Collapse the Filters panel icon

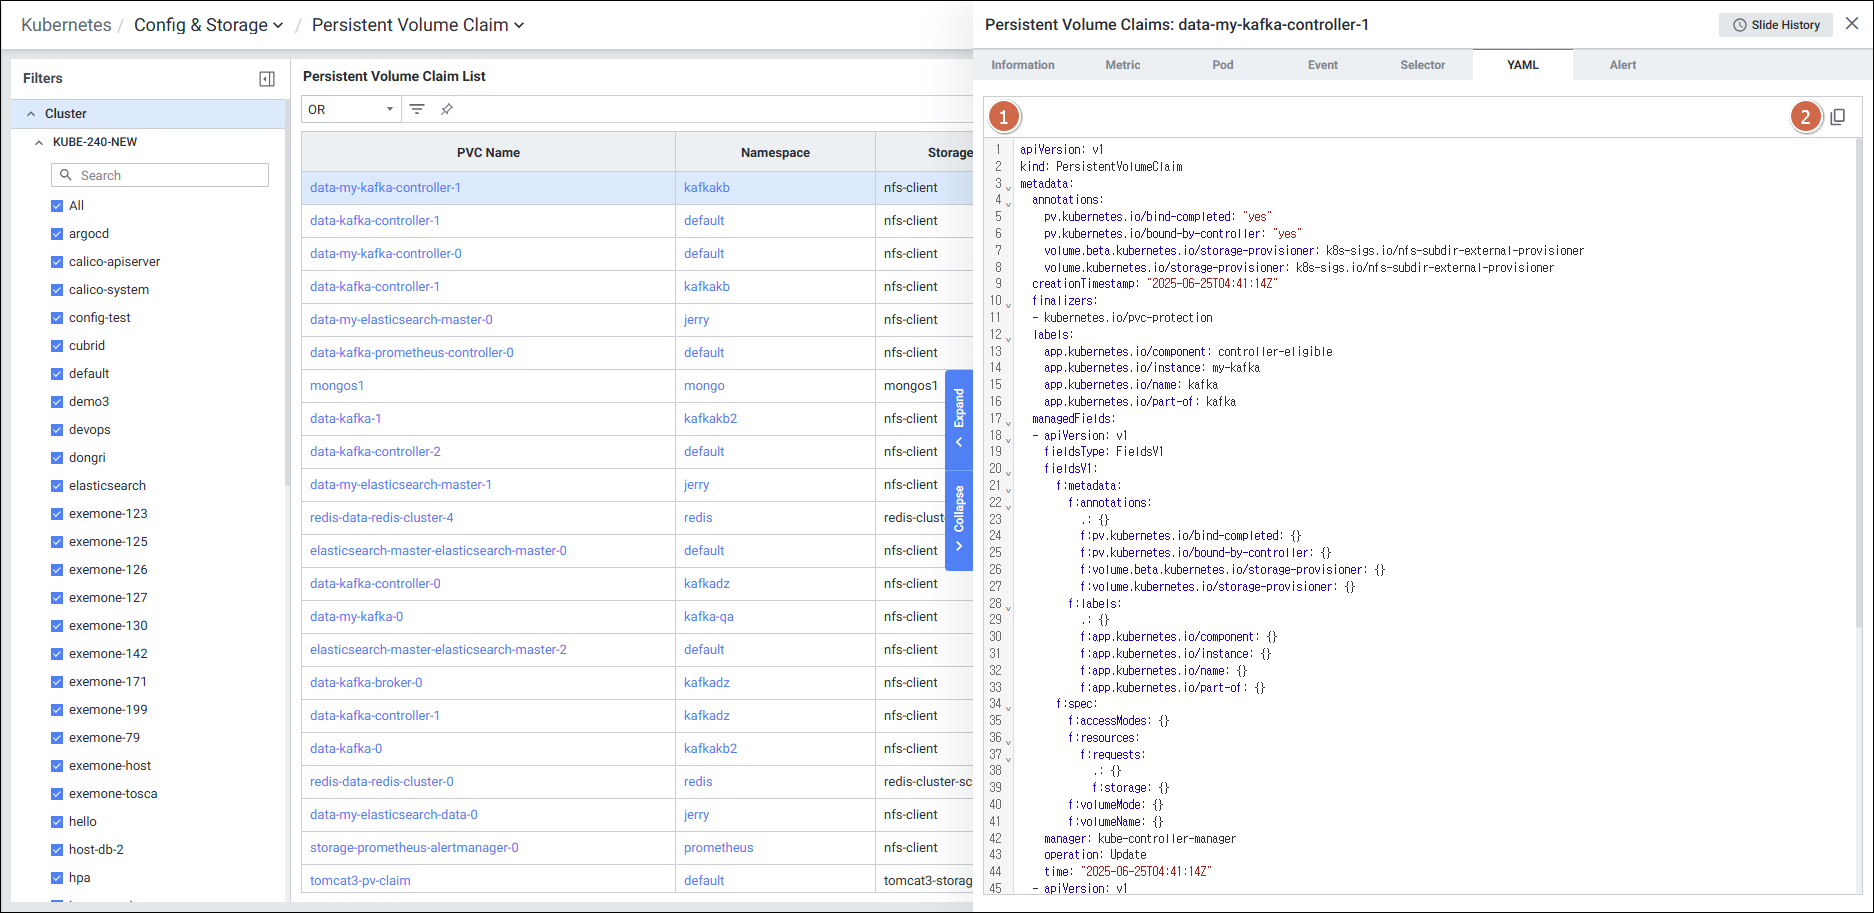(267, 79)
